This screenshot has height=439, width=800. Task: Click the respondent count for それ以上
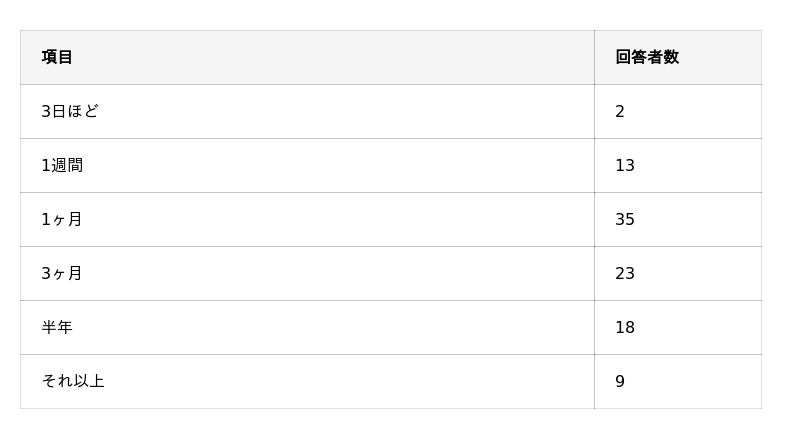click(620, 381)
